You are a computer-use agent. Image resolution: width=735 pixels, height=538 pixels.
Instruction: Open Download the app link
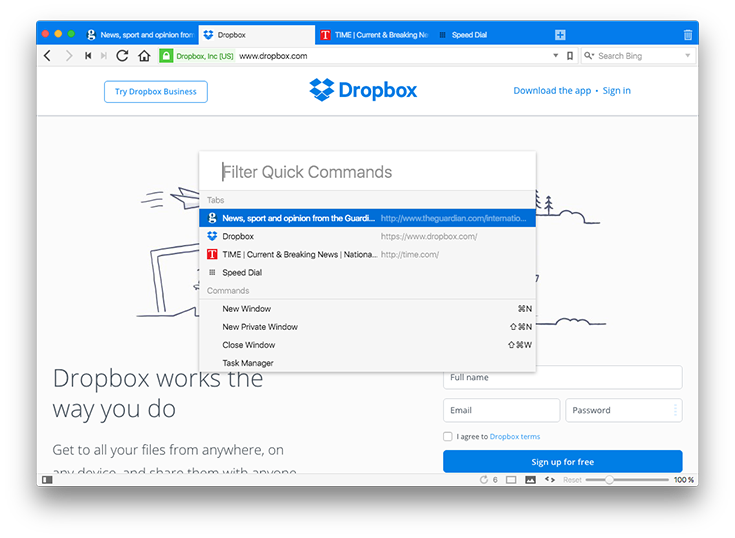pyautogui.click(x=552, y=90)
